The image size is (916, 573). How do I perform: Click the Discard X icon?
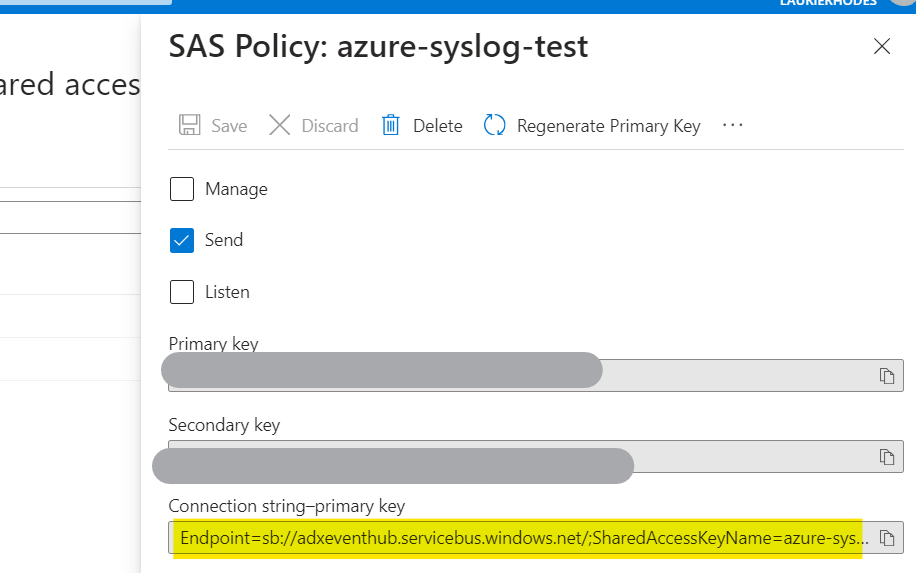[x=279, y=125]
